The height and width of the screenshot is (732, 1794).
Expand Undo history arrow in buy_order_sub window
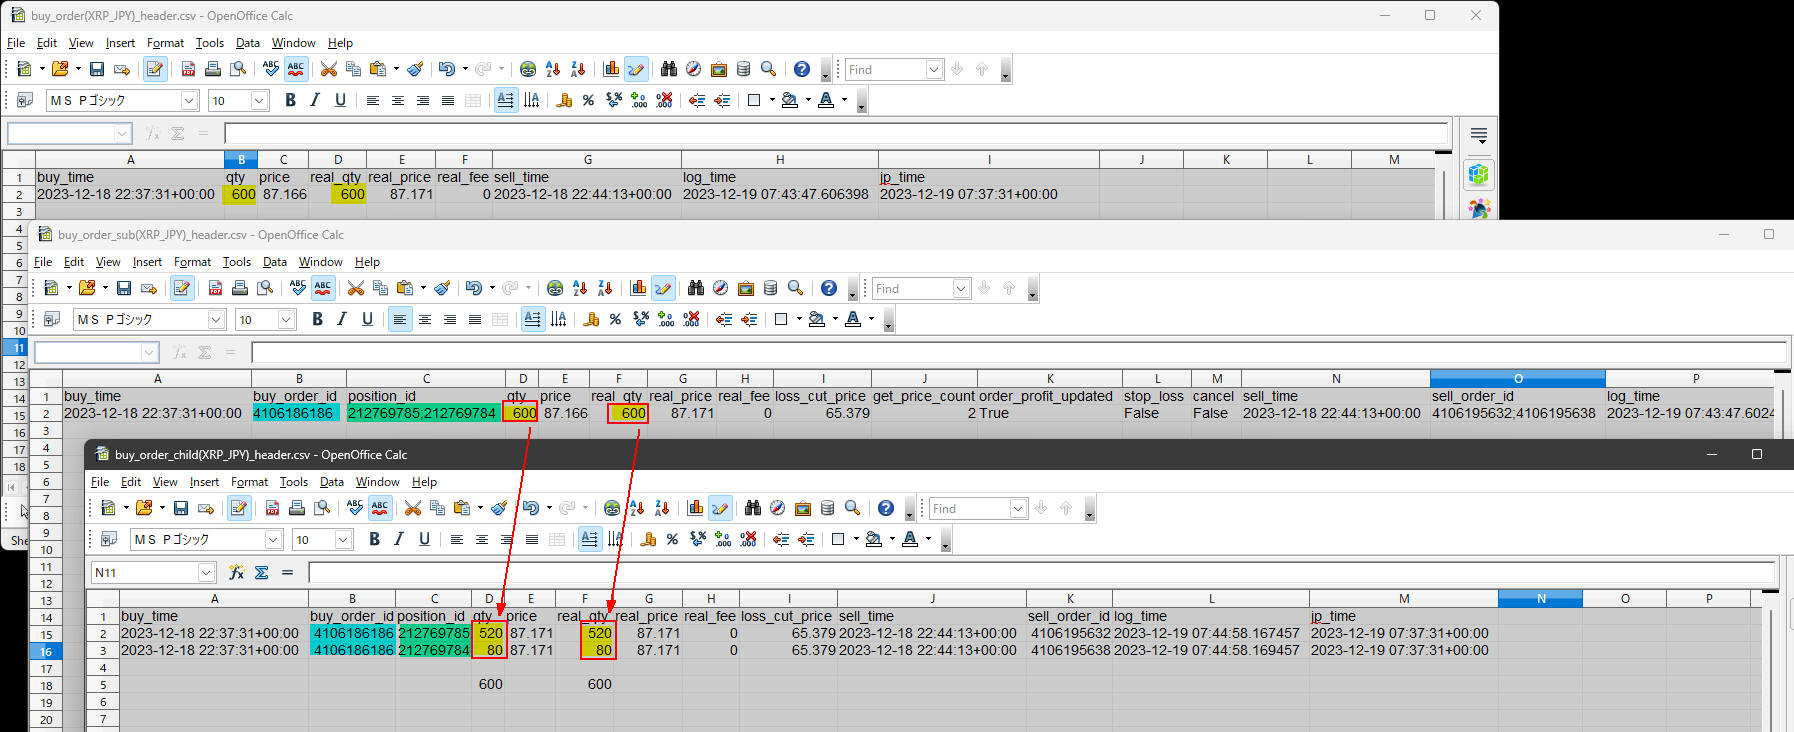pyautogui.click(x=492, y=288)
